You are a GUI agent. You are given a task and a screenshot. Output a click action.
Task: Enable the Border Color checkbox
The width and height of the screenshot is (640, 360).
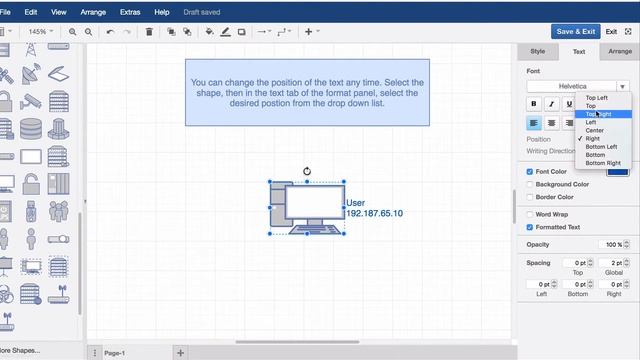[x=530, y=197]
